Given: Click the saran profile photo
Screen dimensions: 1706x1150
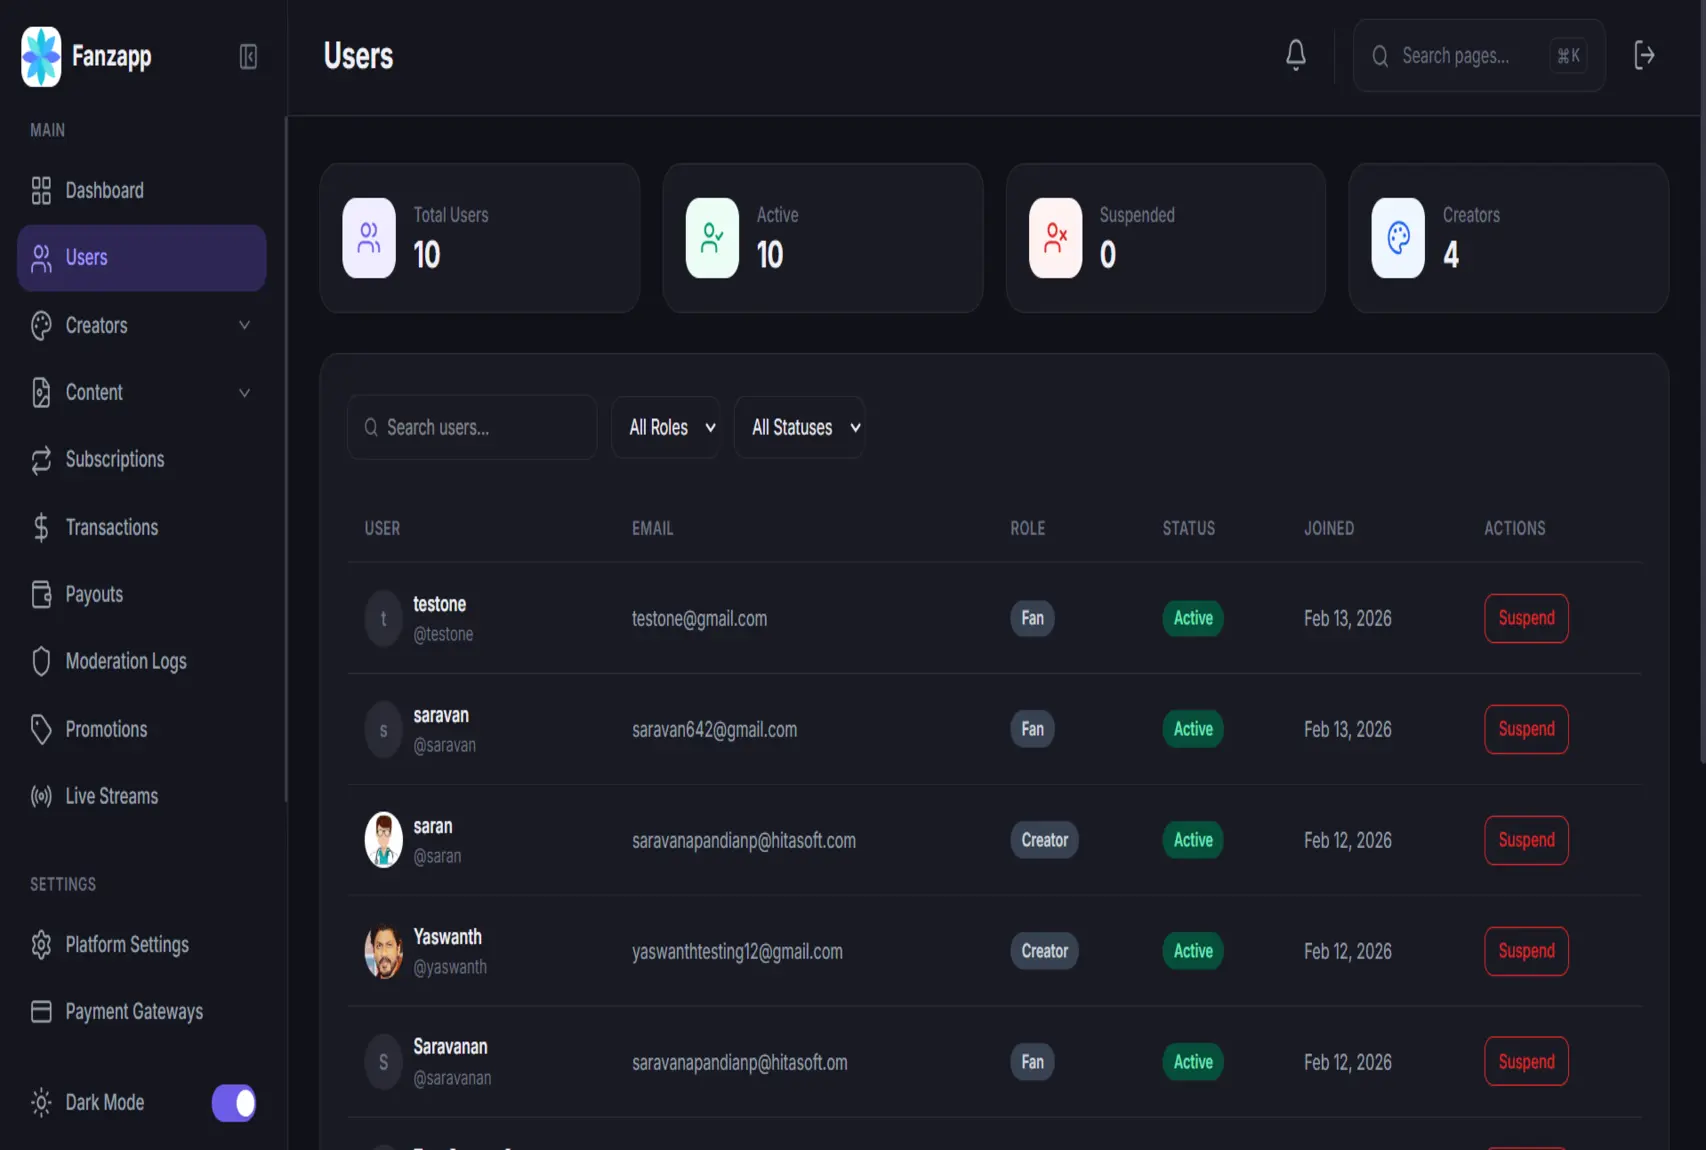Looking at the screenshot, I should point(383,840).
